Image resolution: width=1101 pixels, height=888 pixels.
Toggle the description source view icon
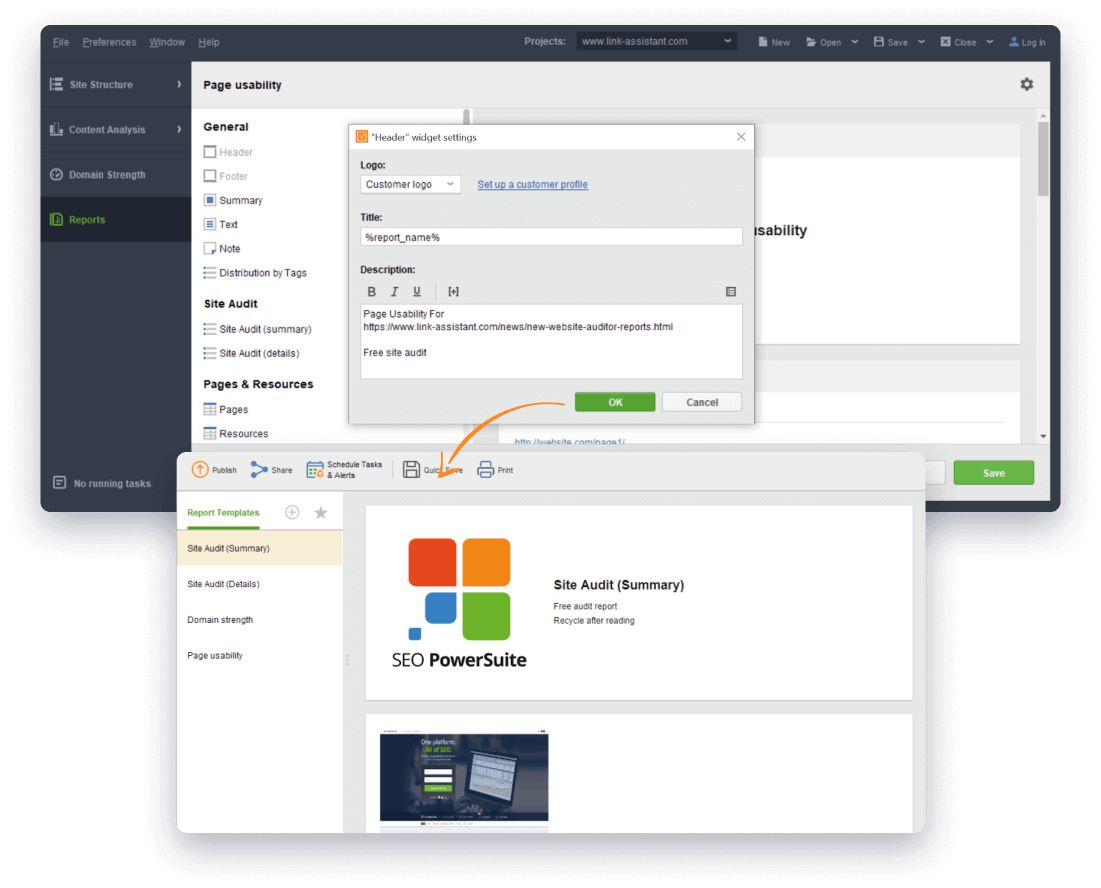point(730,291)
